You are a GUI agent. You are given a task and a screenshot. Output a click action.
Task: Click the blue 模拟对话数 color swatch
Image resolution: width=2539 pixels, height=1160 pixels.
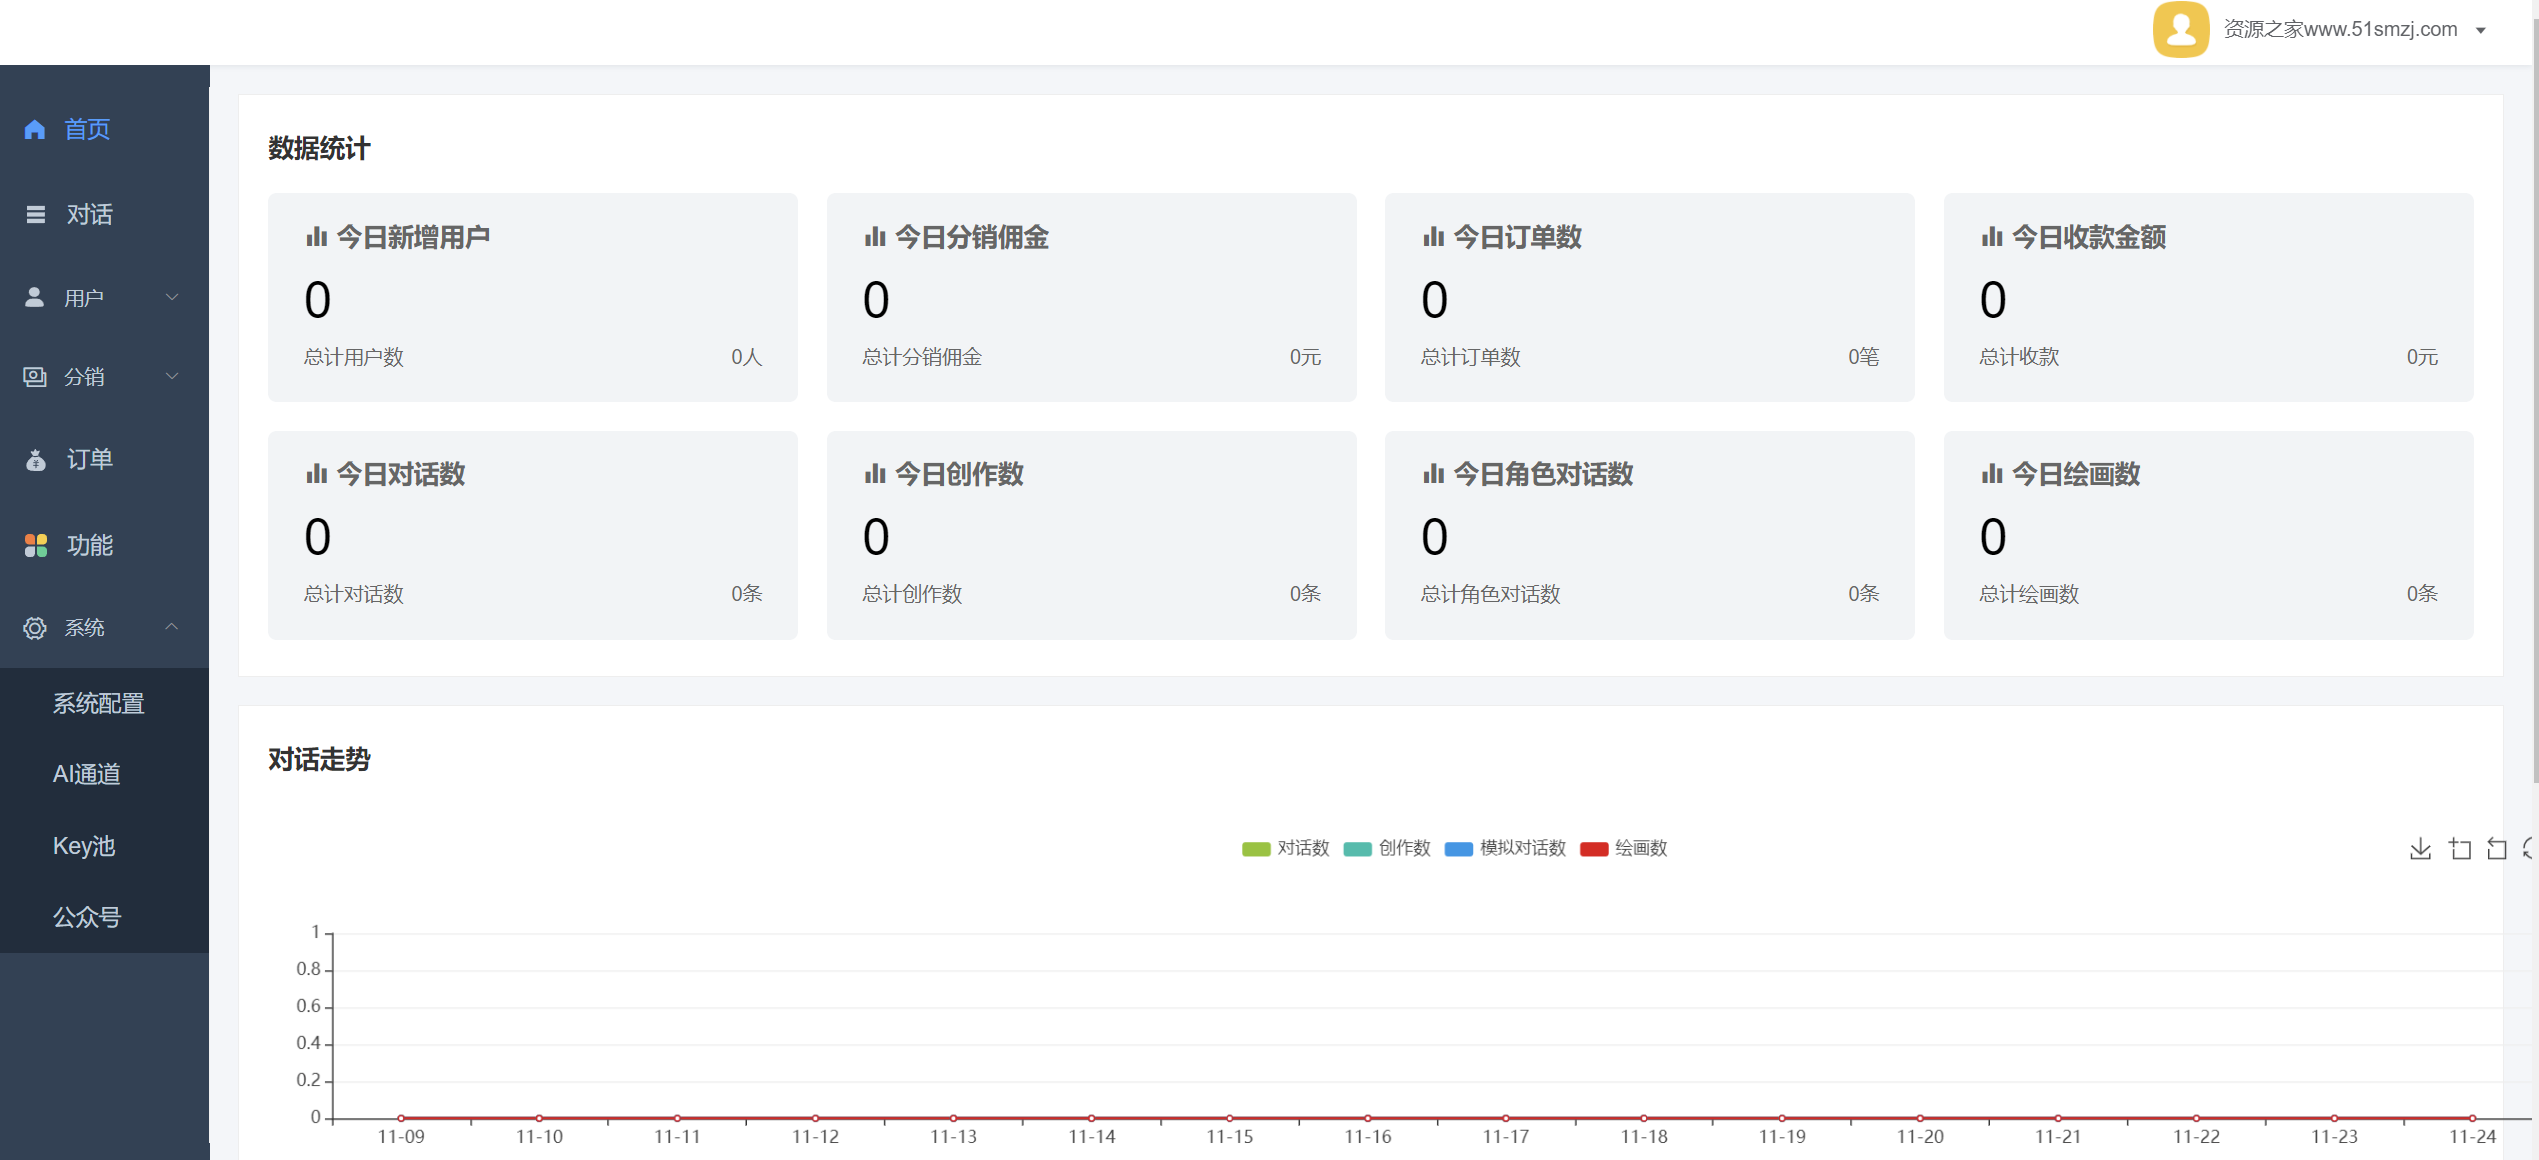pyautogui.click(x=1459, y=849)
